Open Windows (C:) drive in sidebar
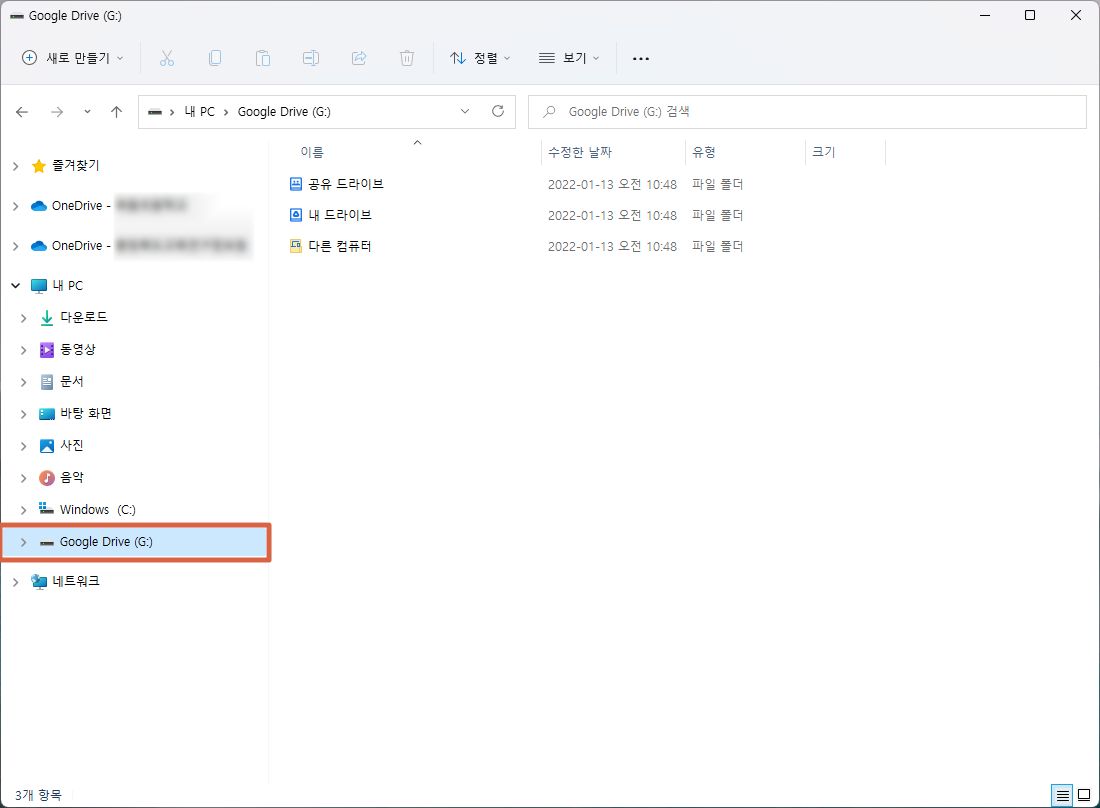The height and width of the screenshot is (808, 1100). (x=98, y=509)
